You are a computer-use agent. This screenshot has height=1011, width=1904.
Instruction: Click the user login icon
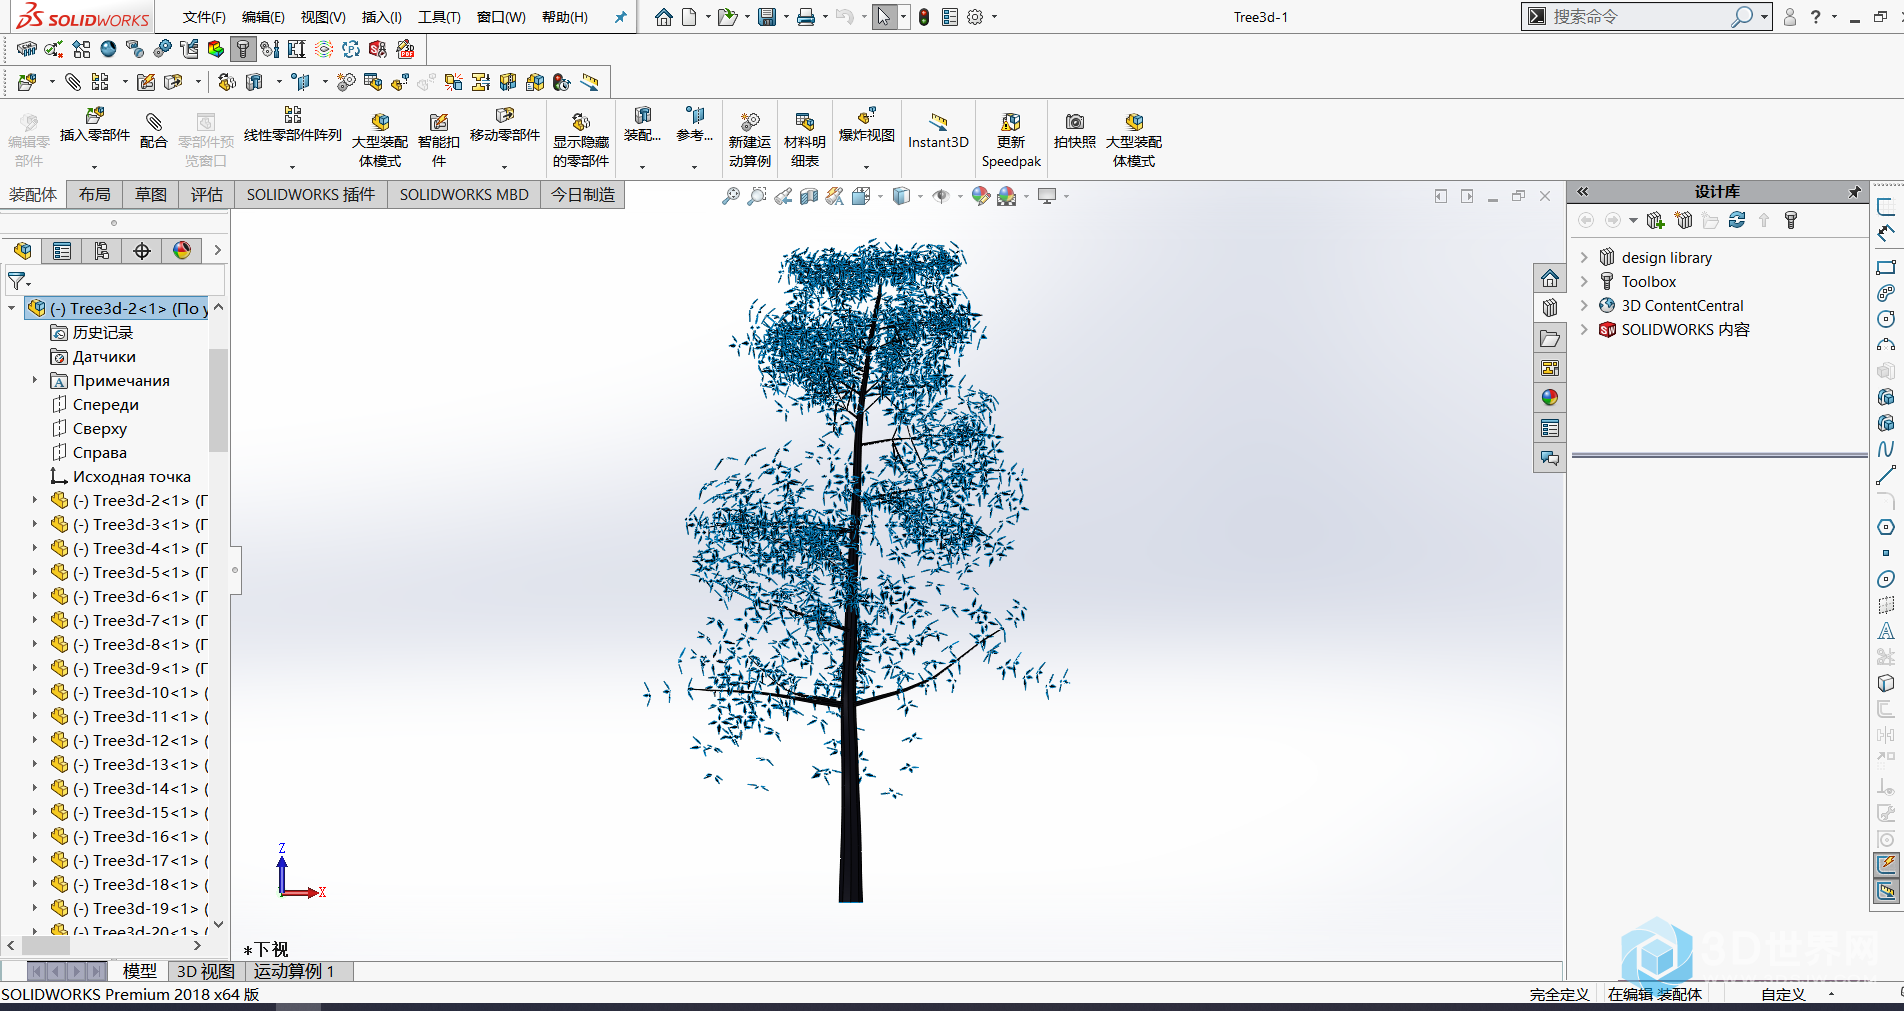1790,17
